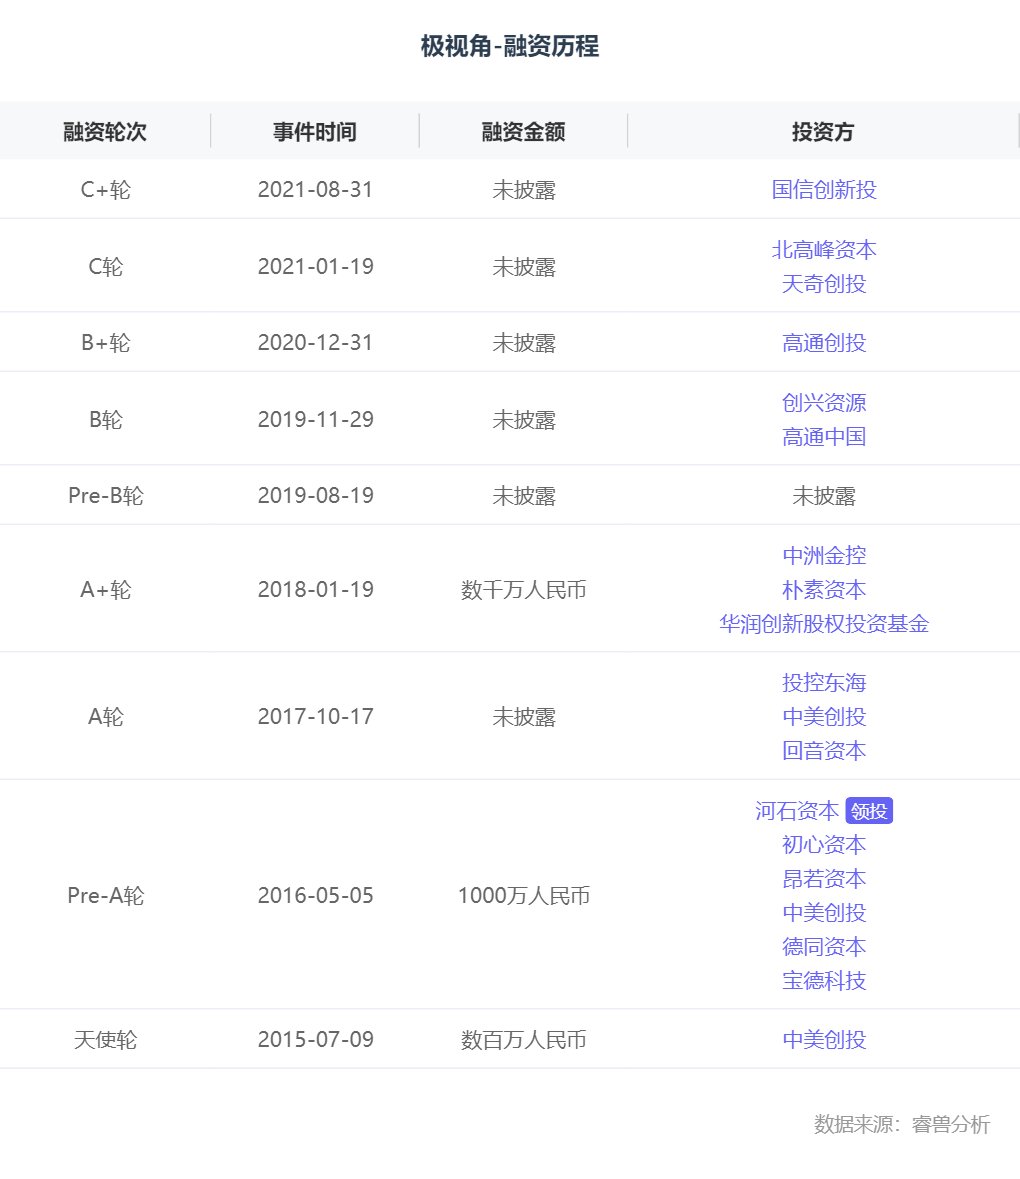Click the 融资金额 column header
This screenshot has height=1179, width=1020.
523,132
